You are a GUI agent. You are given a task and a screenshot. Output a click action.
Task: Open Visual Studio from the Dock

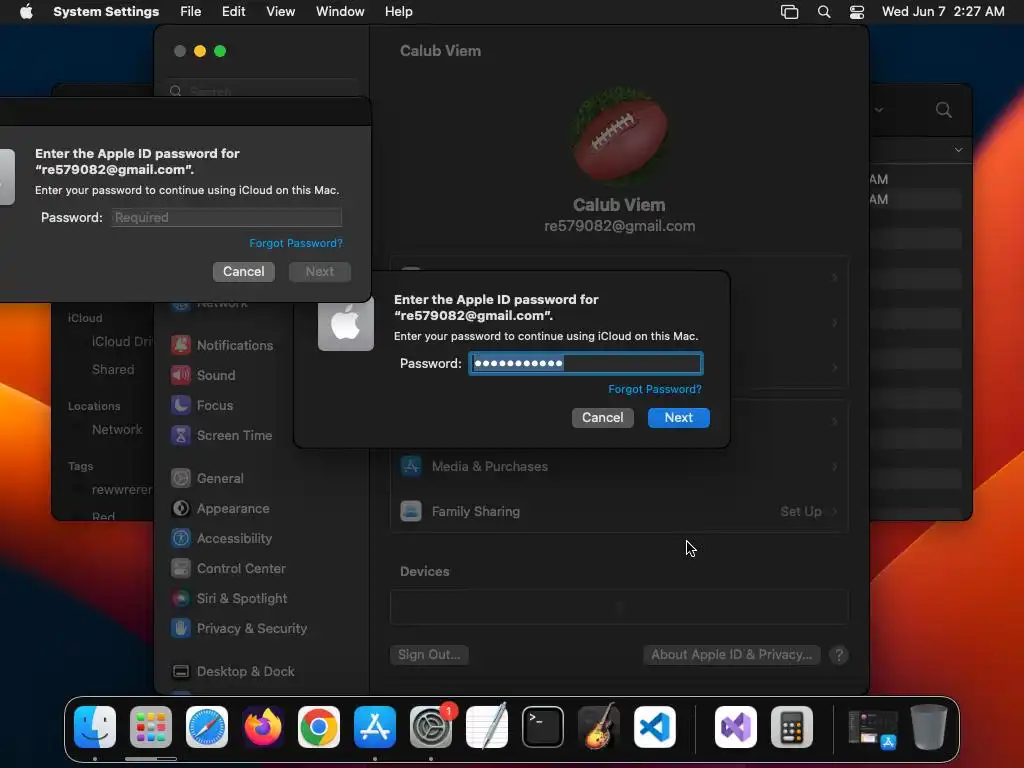pyautogui.click(x=736, y=727)
